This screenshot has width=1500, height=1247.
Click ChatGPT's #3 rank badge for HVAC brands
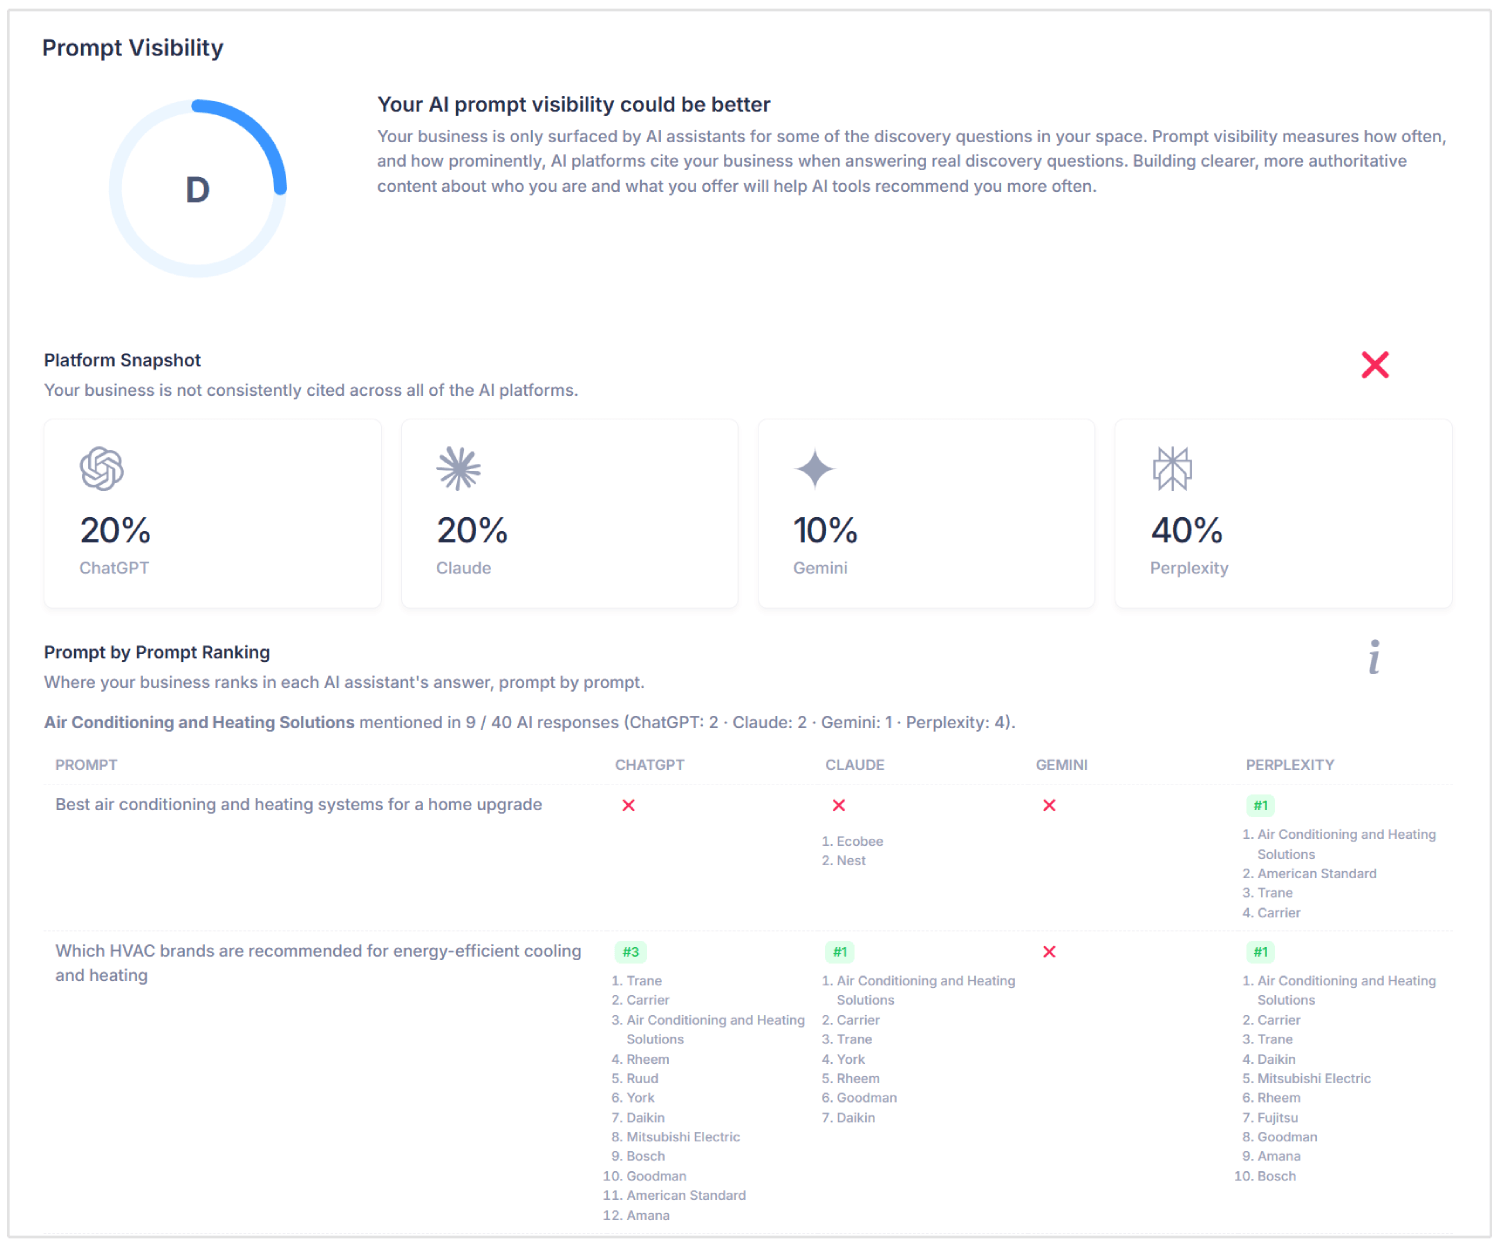tap(631, 952)
